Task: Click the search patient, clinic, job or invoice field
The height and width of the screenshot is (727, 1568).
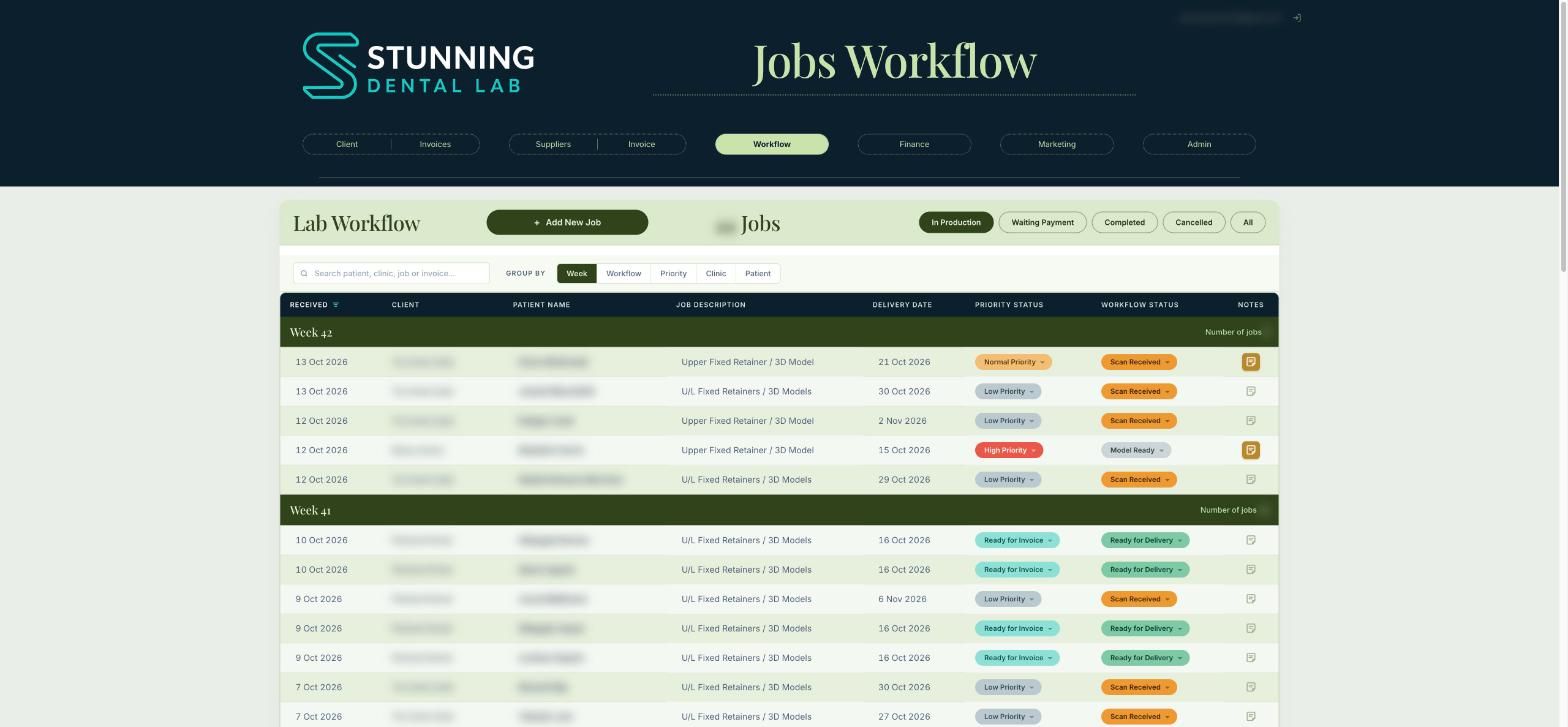Action: [391, 273]
